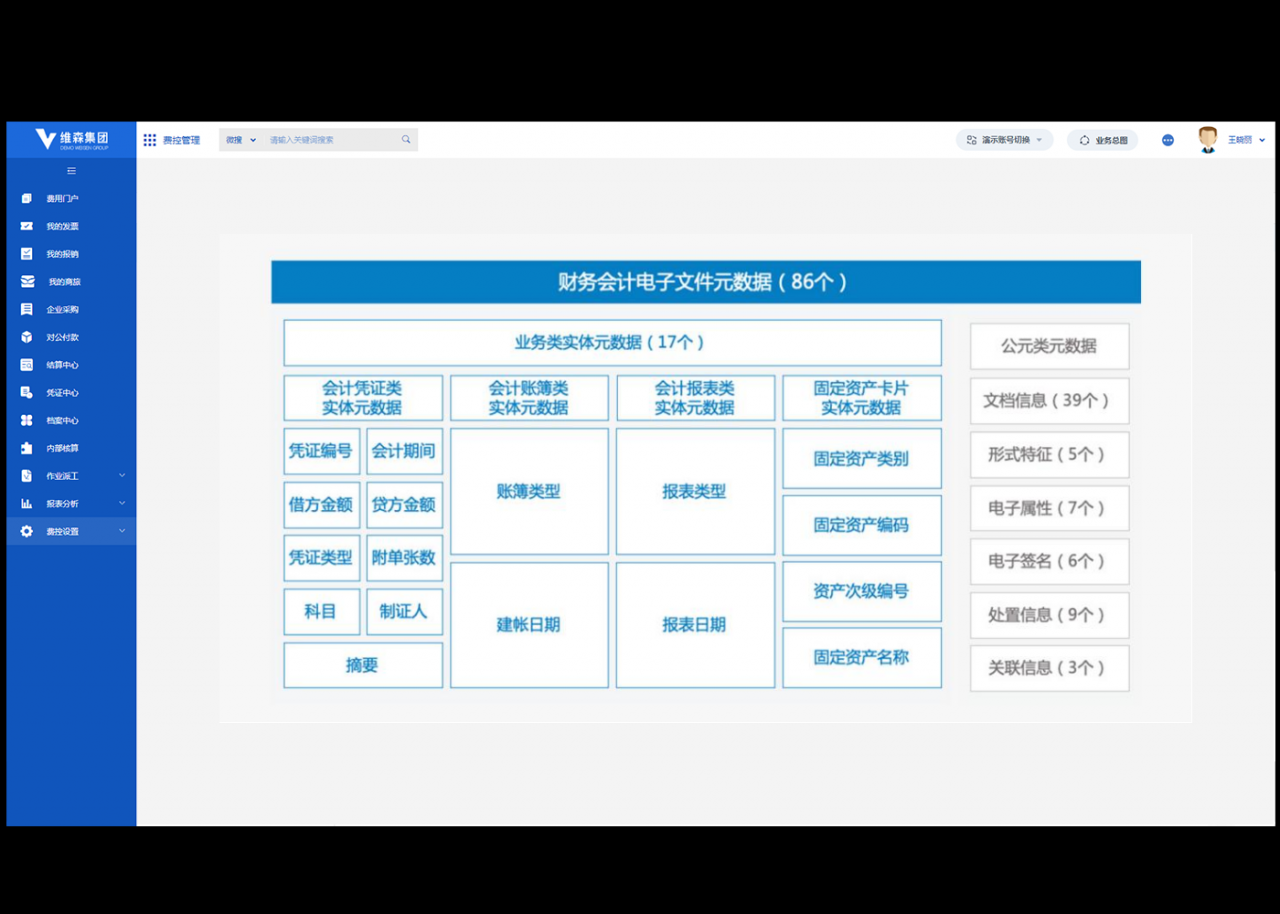Click the 凭证类型 box
The image size is (1280, 914).
click(x=321, y=558)
